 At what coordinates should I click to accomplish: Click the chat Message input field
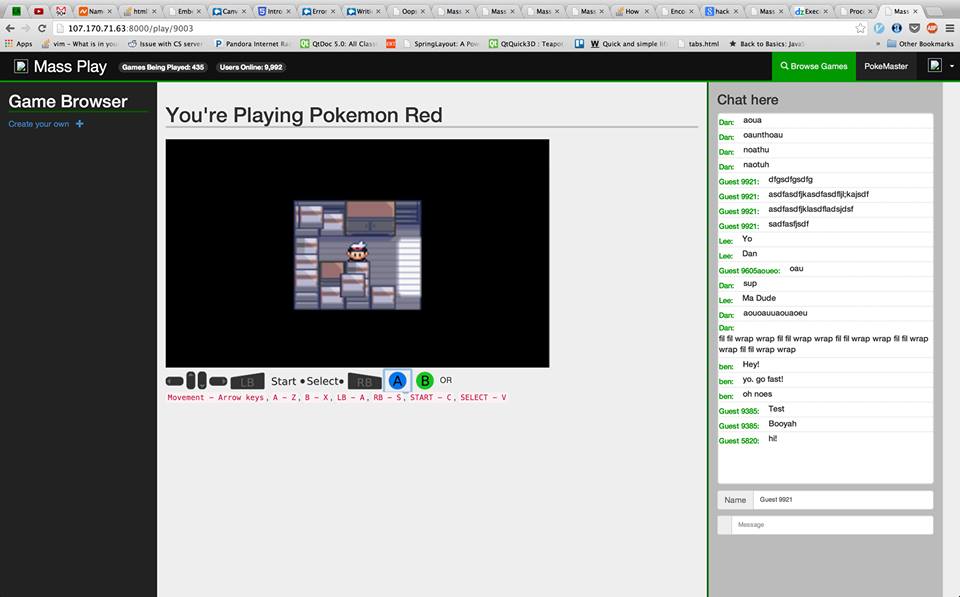click(833, 525)
